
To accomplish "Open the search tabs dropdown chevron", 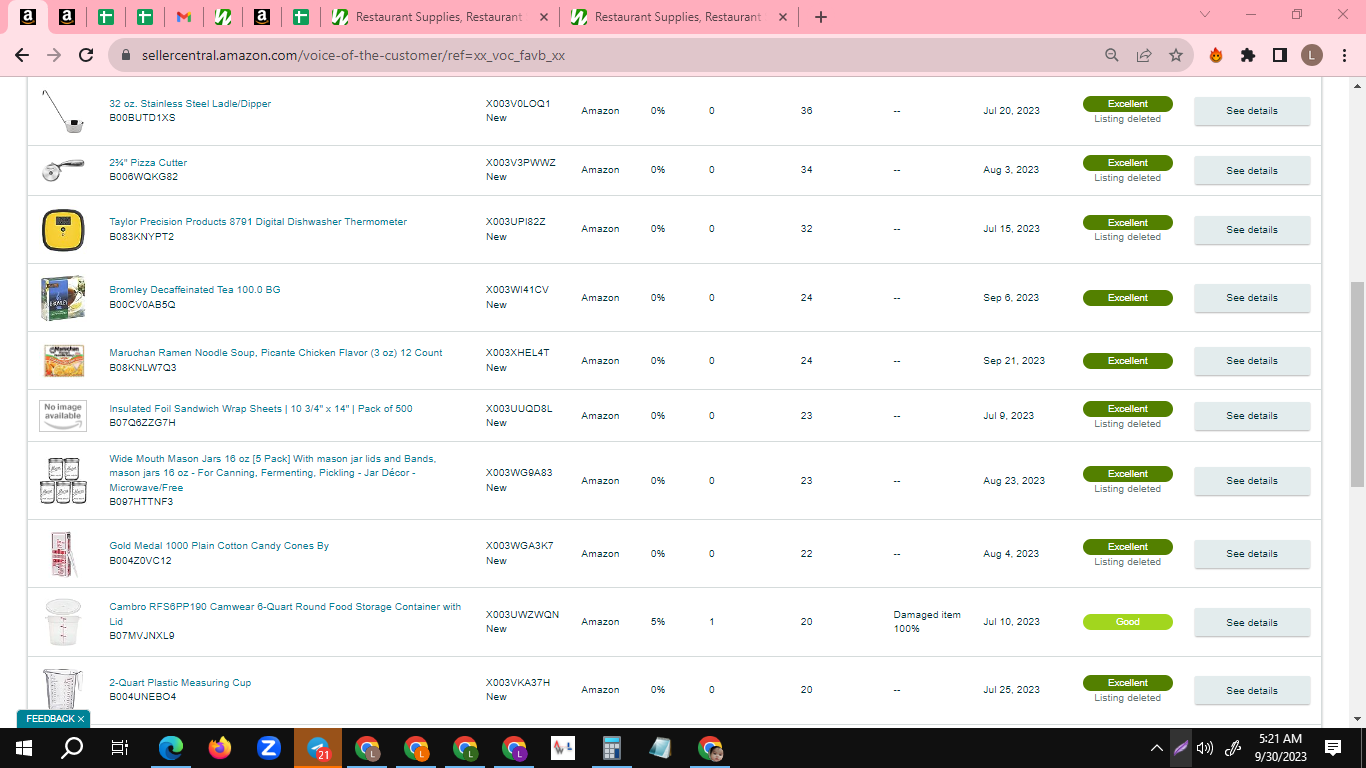I will 1205,15.
